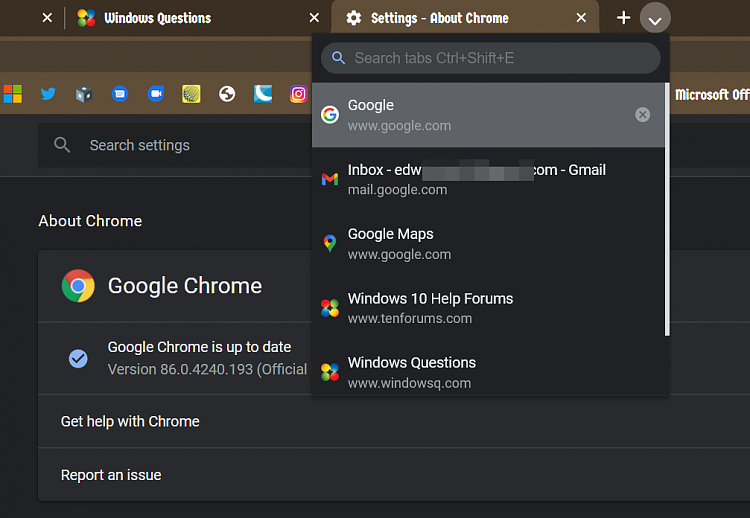Close the Windows Questions tab
The image size is (750, 518).
pos(314,18)
